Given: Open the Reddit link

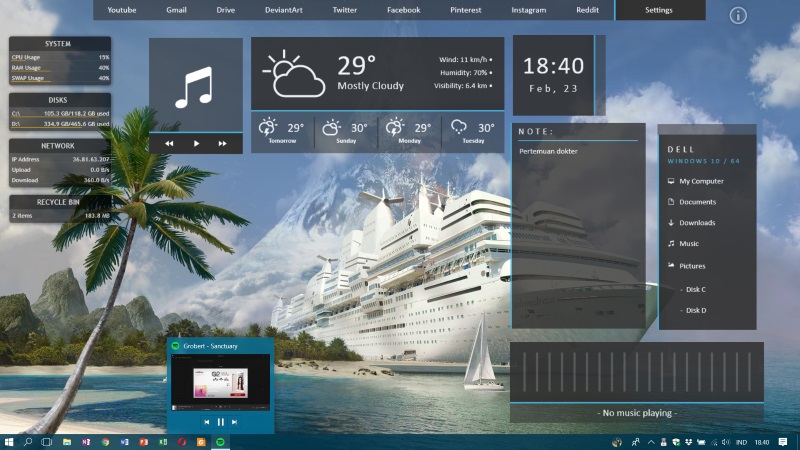Looking at the screenshot, I should pyautogui.click(x=587, y=10).
